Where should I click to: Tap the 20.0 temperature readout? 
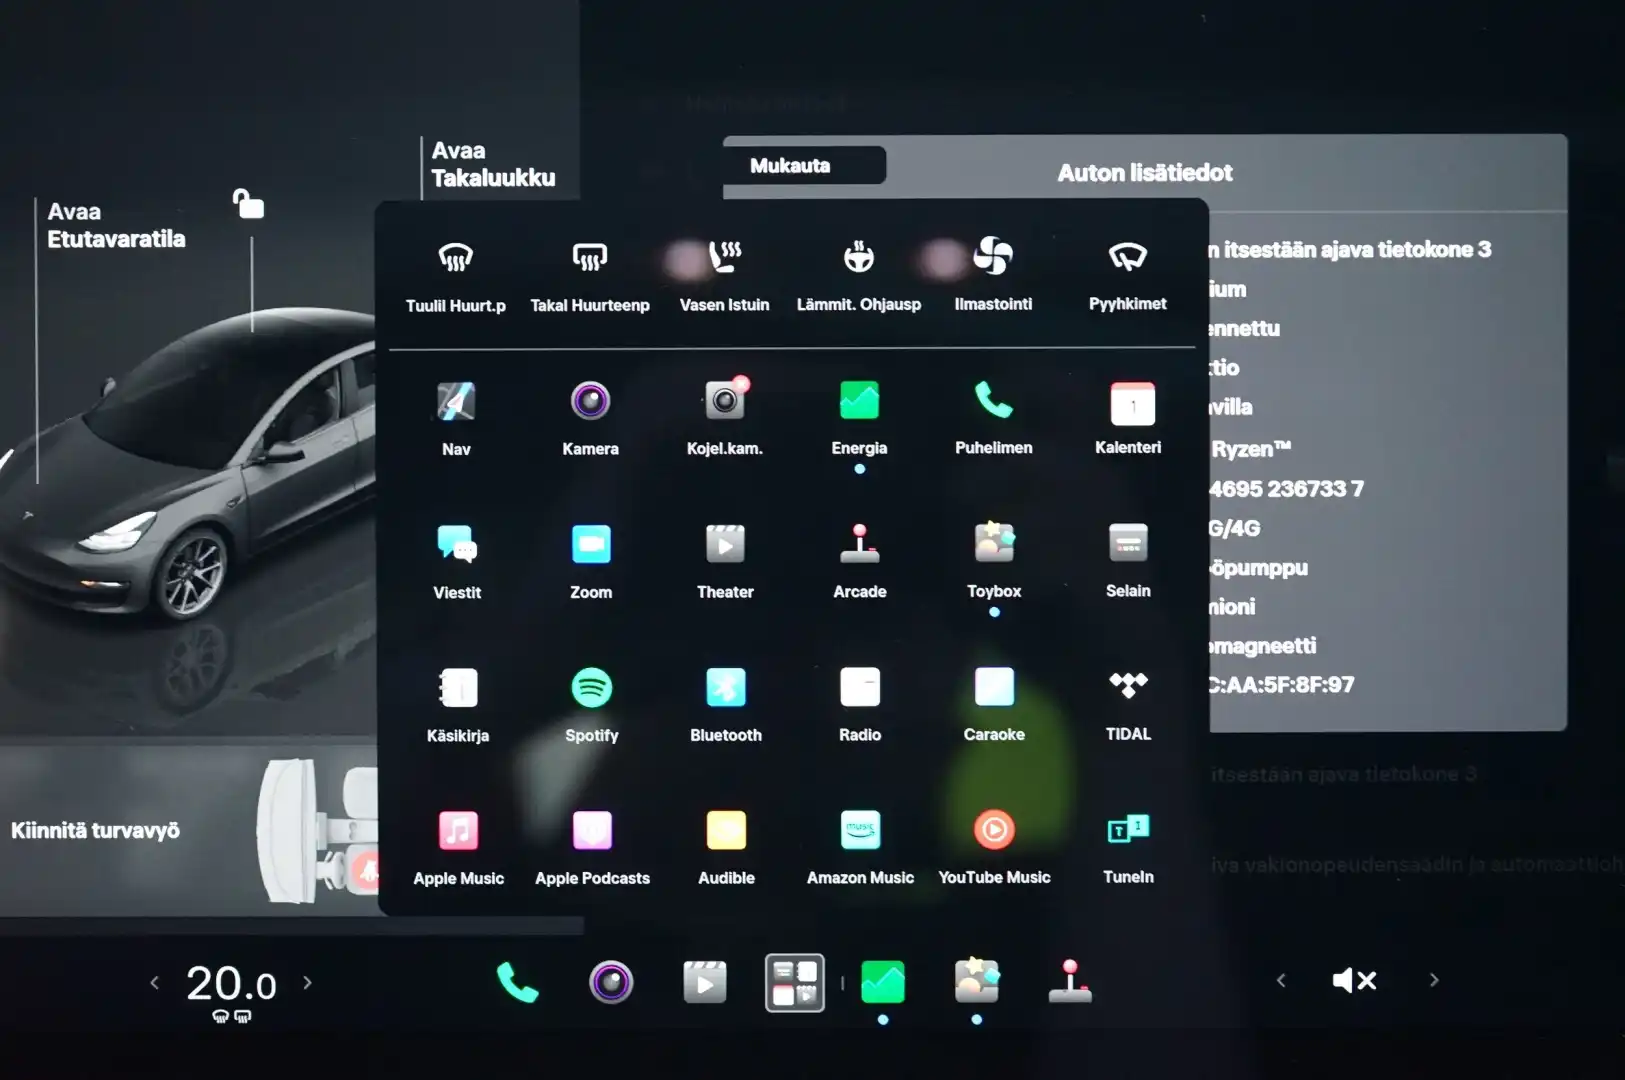(231, 984)
